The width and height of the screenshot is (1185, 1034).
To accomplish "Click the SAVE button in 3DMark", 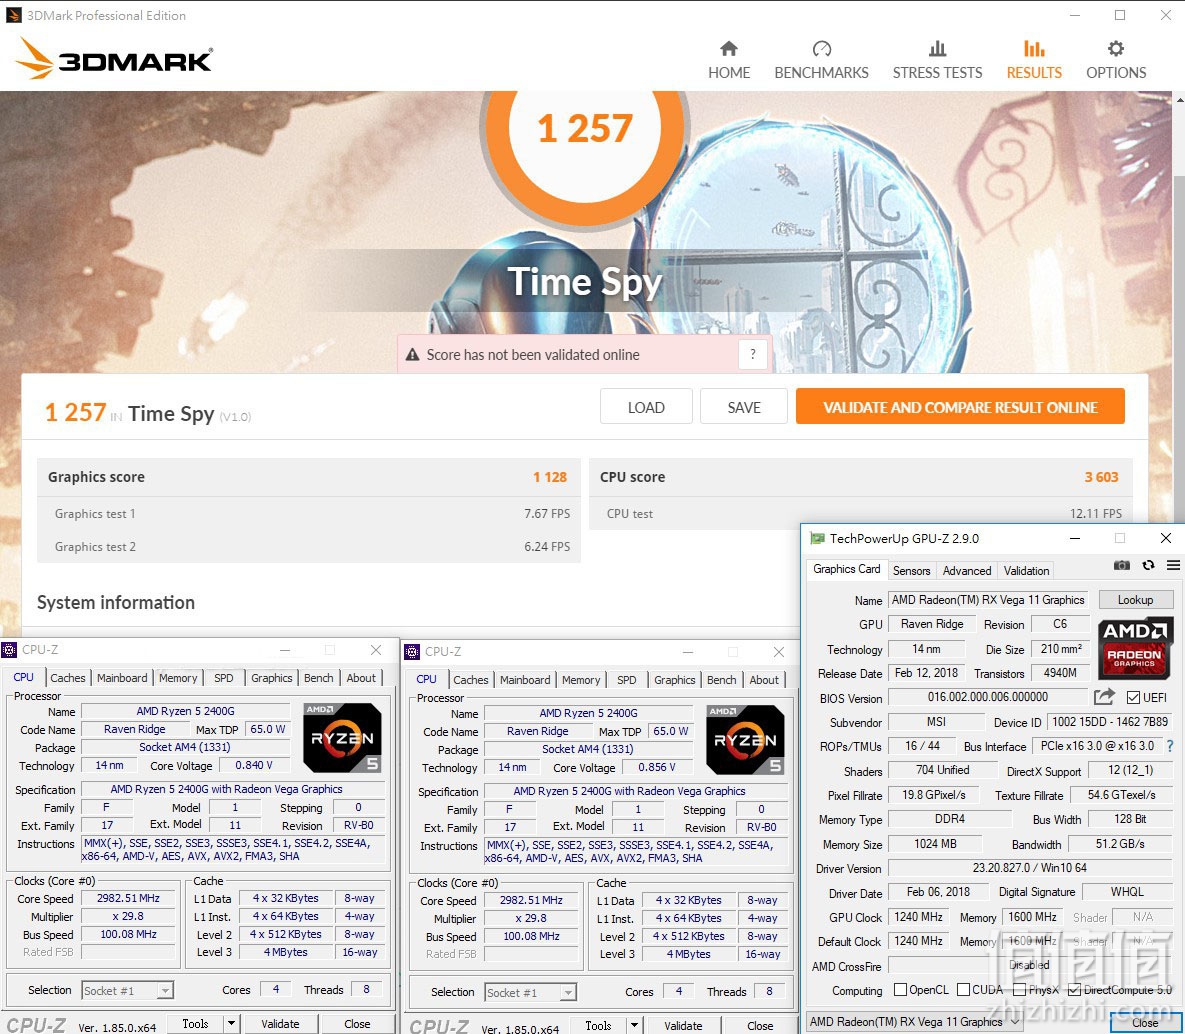I will (744, 407).
